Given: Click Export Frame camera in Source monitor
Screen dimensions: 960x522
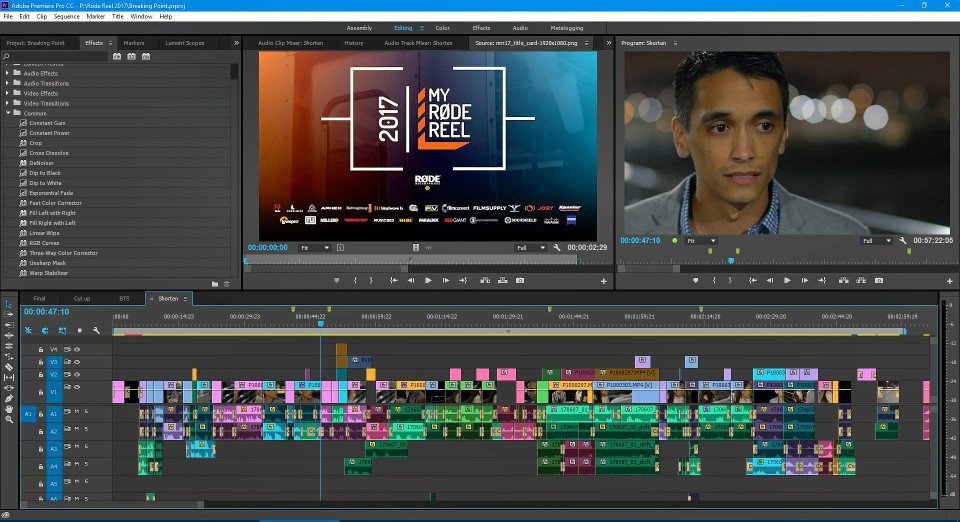Looking at the screenshot, I should coord(520,280).
